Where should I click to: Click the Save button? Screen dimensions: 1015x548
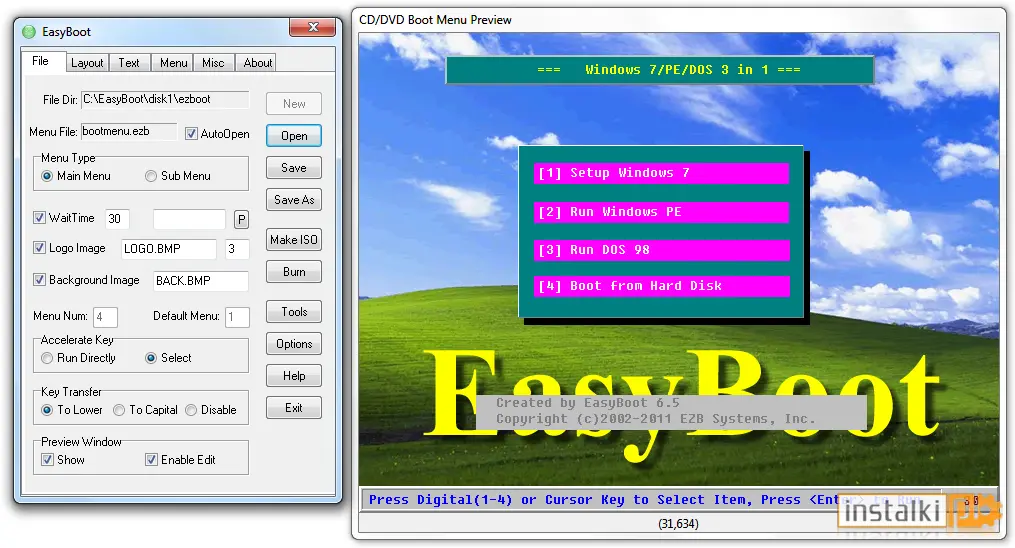(x=294, y=168)
